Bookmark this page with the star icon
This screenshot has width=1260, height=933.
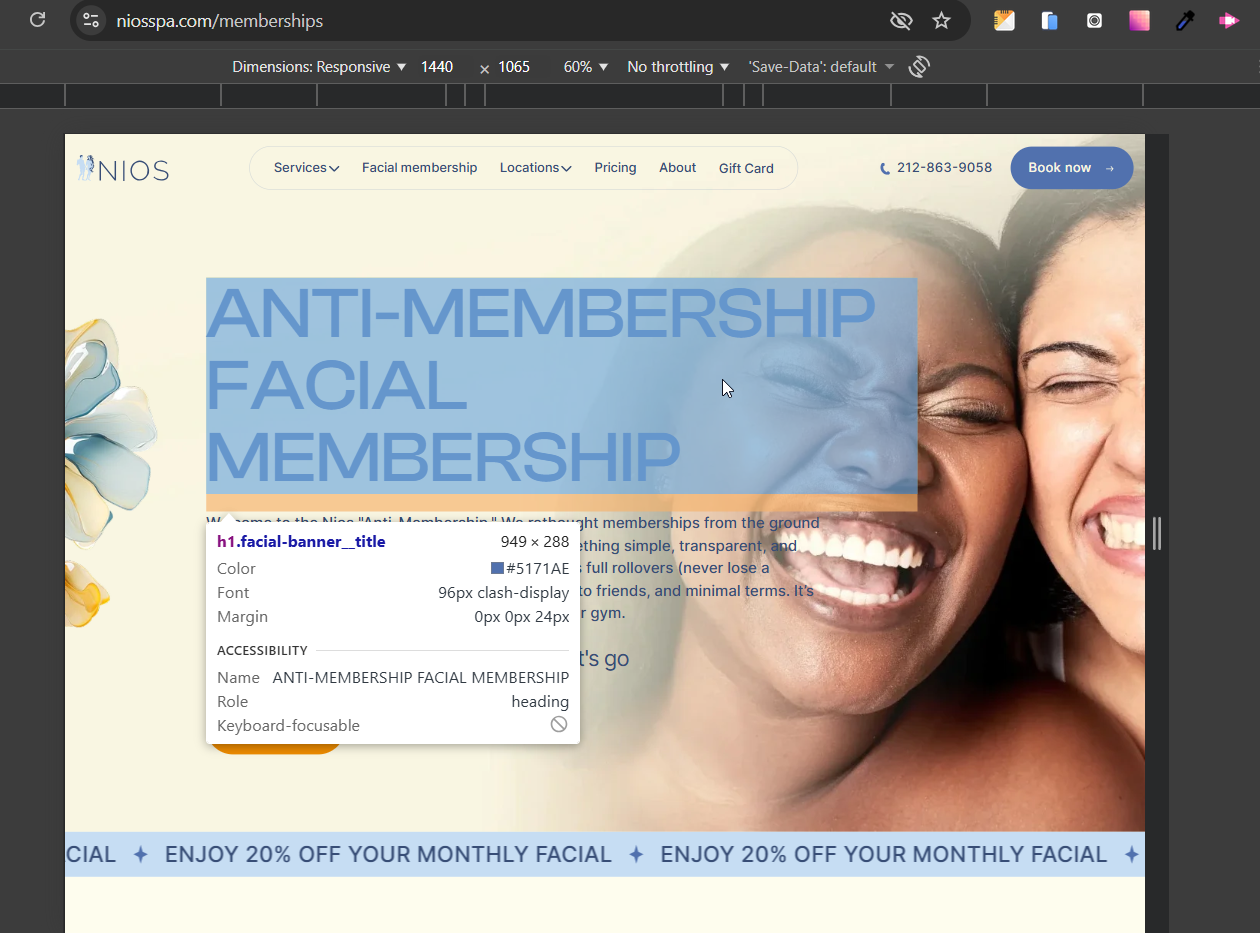(941, 20)
